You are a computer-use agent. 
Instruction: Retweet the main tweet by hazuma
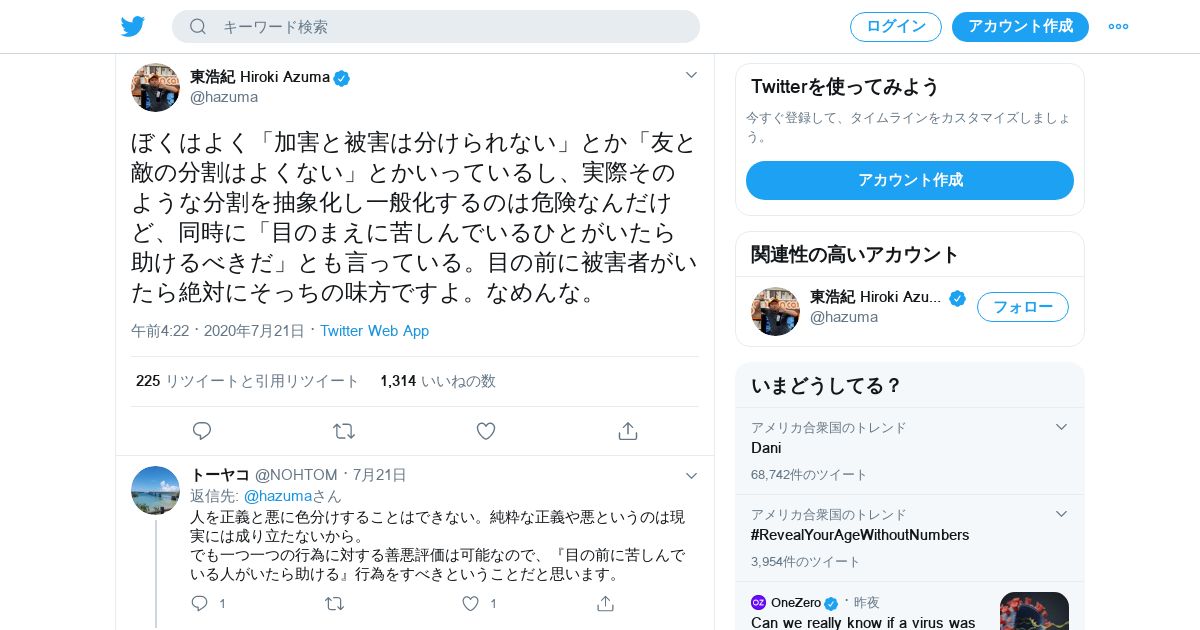tap(344, 431)
